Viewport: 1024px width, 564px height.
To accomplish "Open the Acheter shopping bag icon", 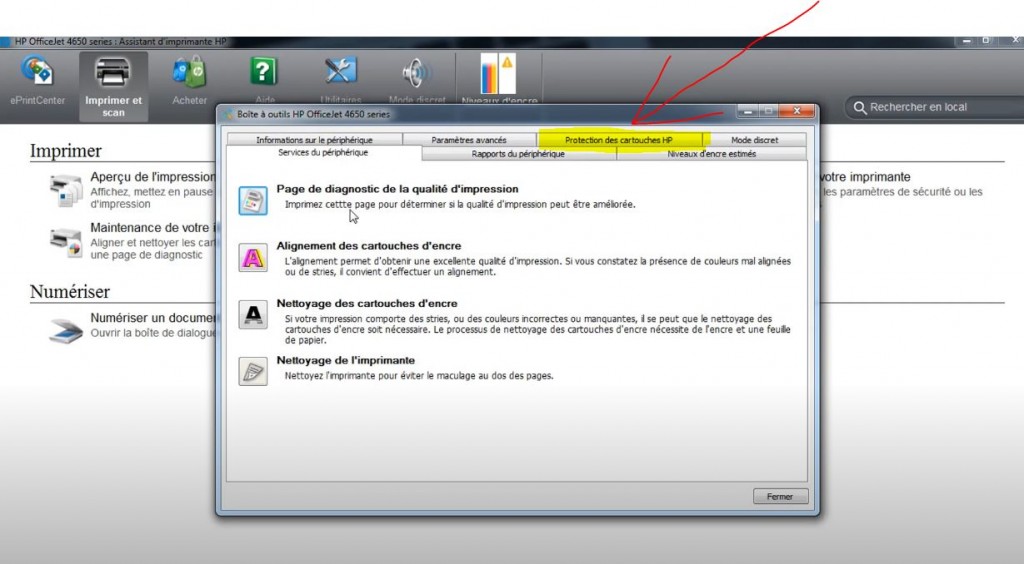I will tap(189, 71).
